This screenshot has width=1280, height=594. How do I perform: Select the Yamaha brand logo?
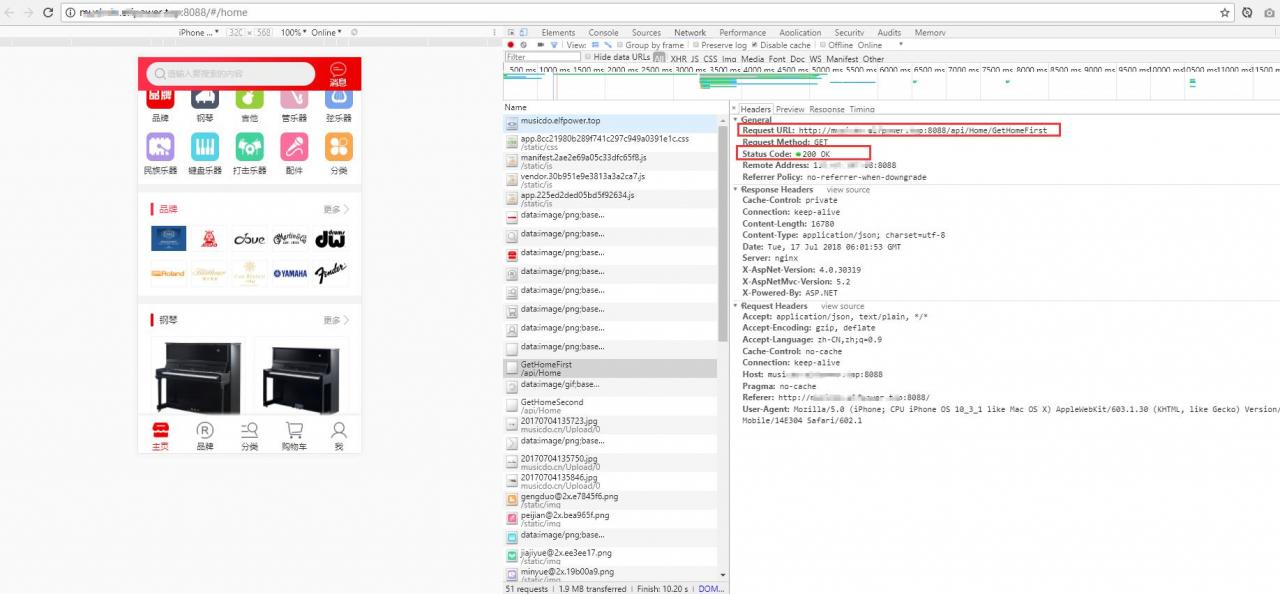[x=290, y=273]
